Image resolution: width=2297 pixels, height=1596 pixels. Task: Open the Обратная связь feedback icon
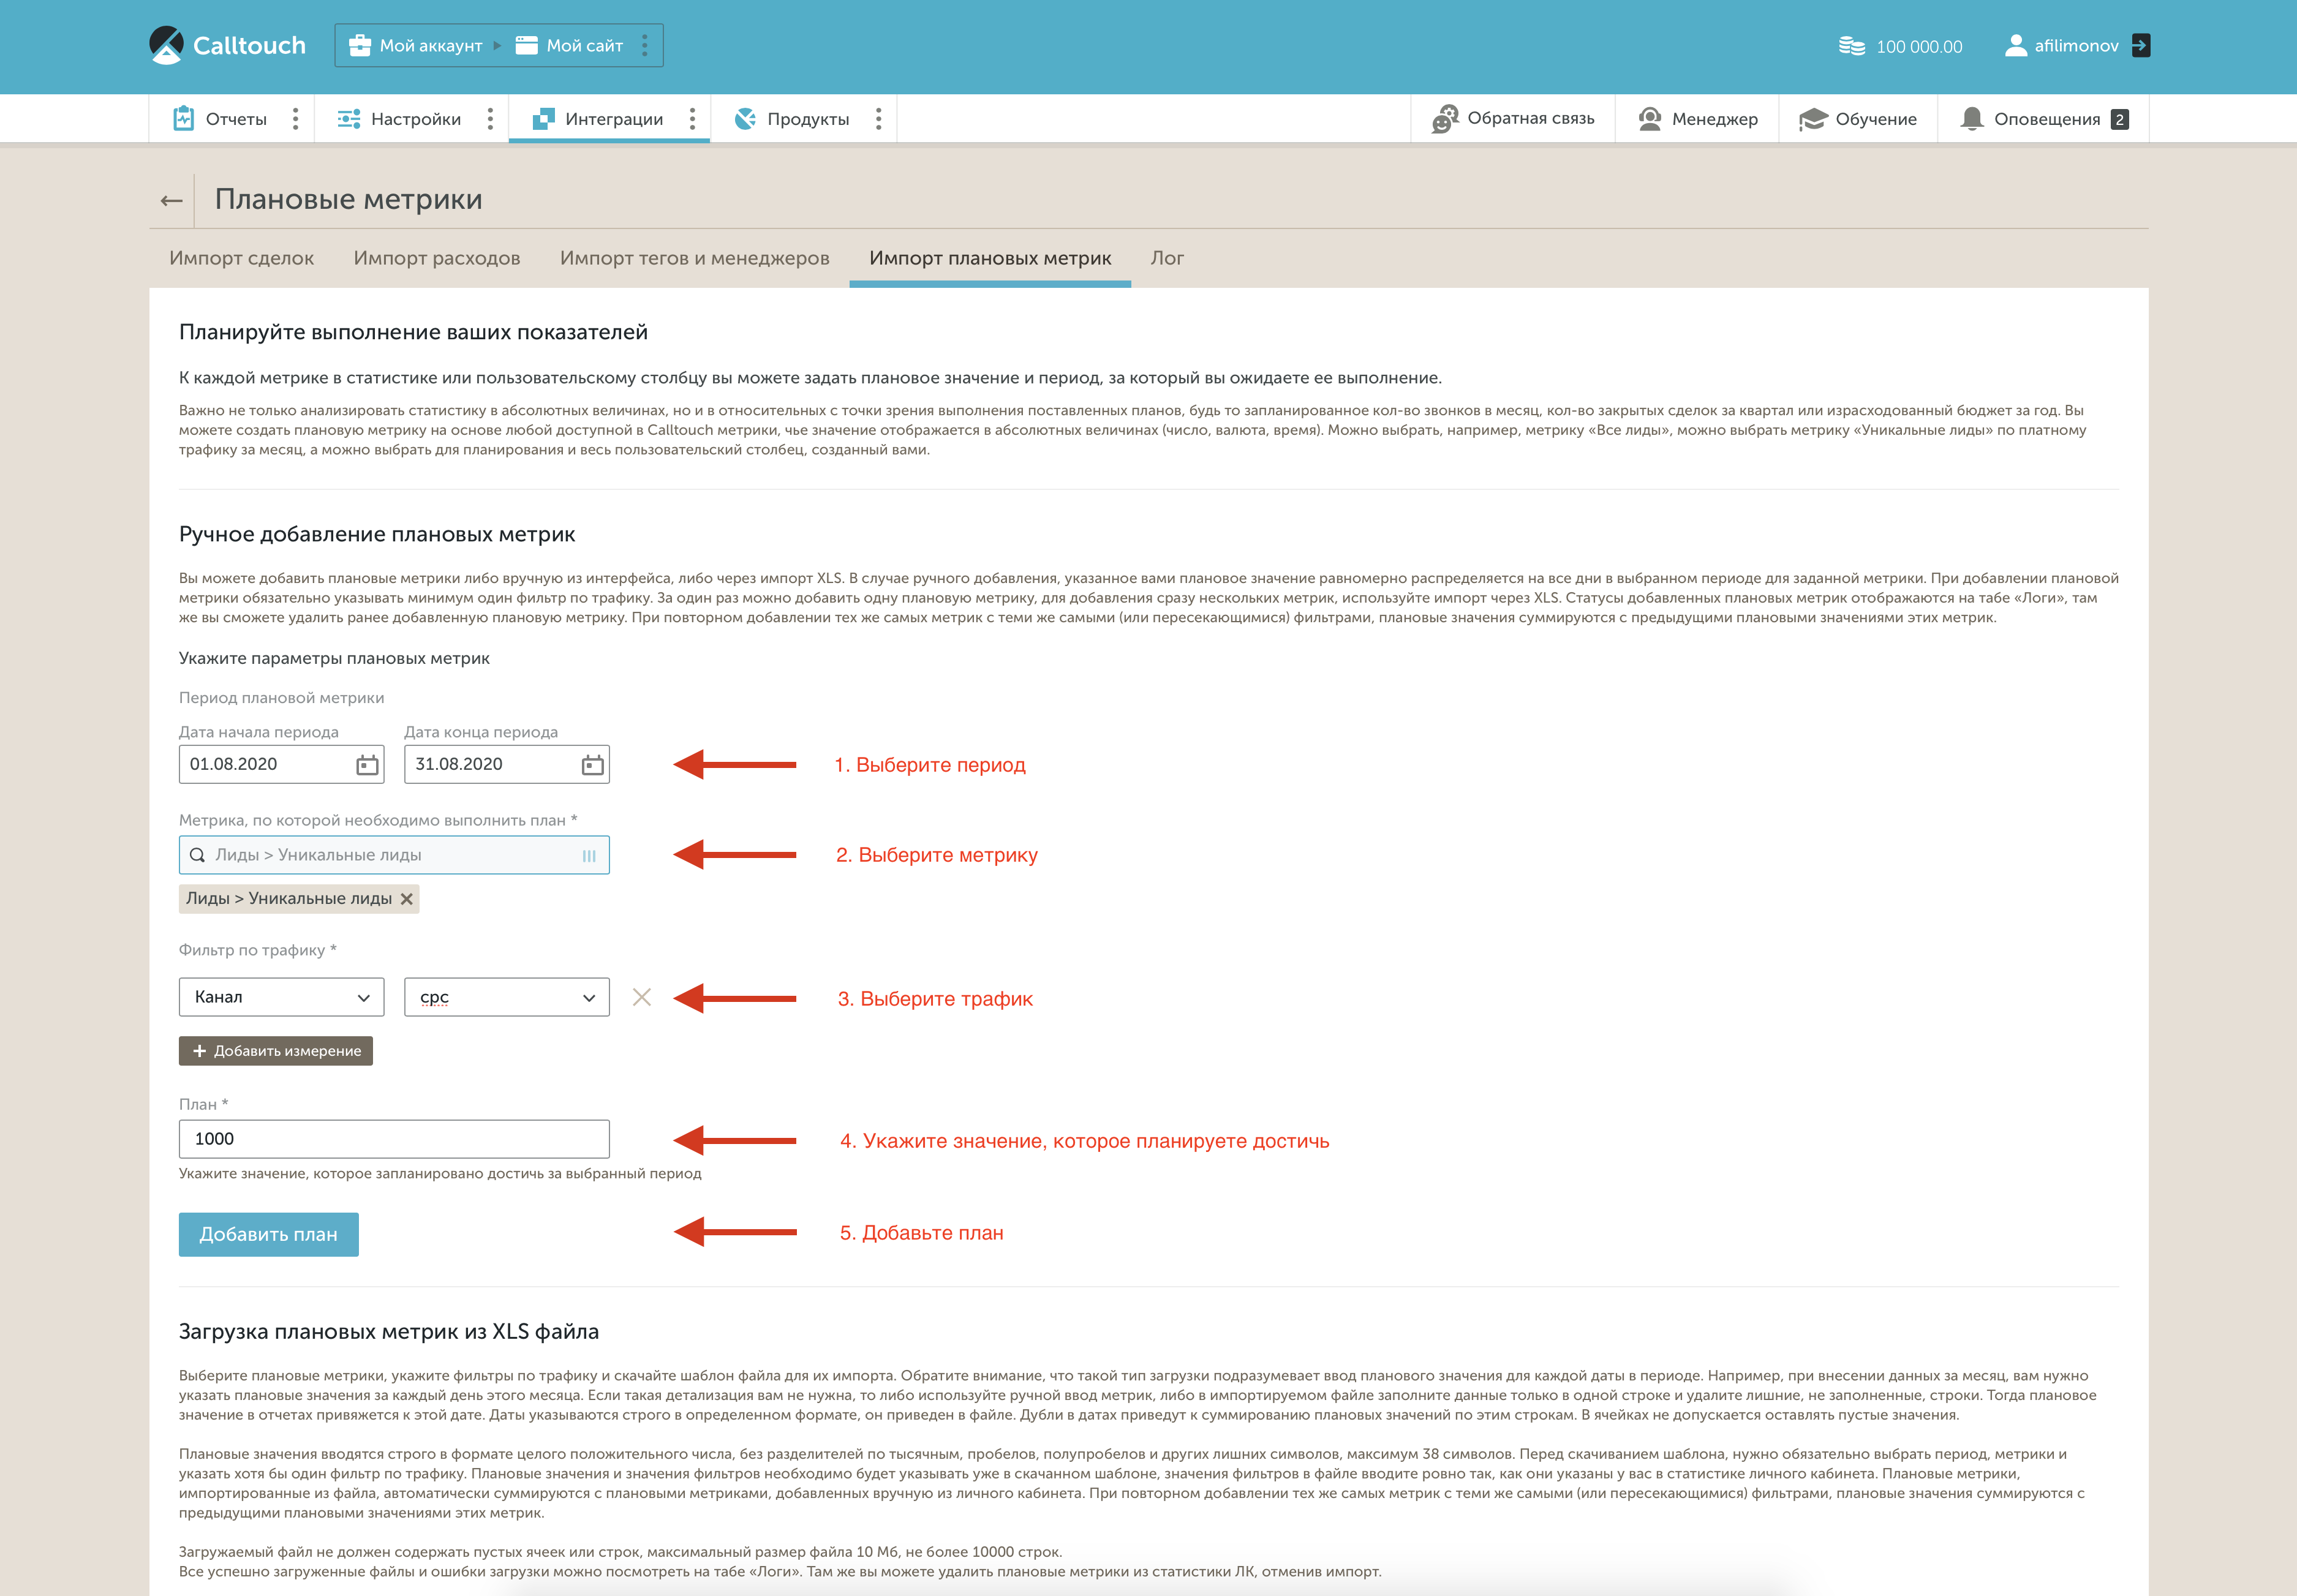click(x=1444, y=119)
